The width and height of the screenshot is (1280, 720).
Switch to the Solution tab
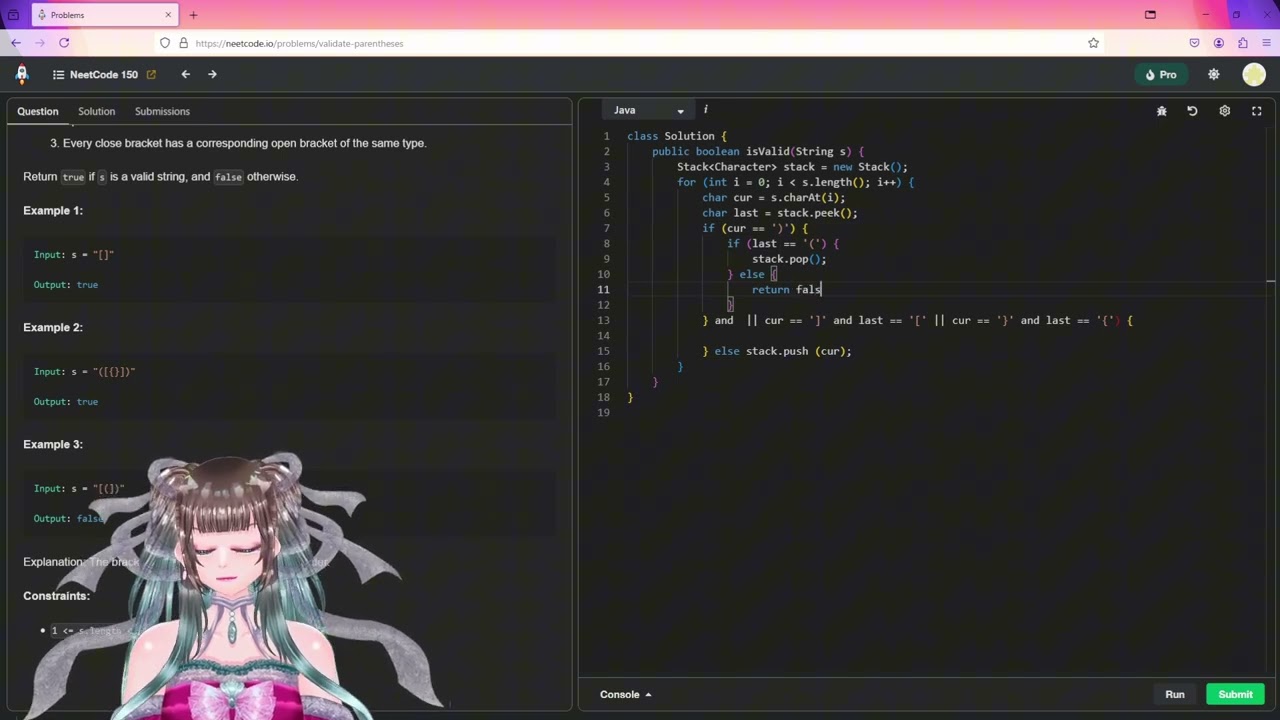click(97, 111)
